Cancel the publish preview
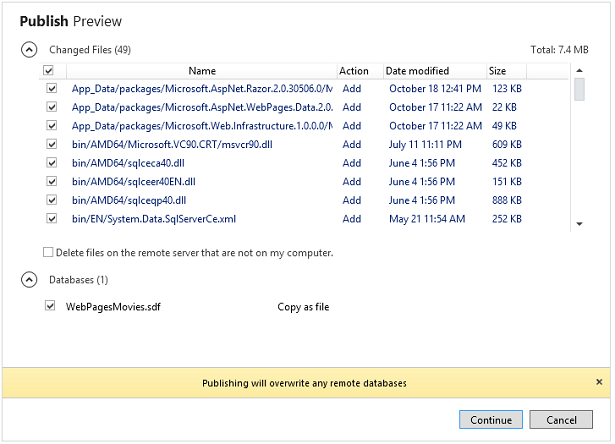The width and height of the screenshot is (615, 444). (568, 420)
